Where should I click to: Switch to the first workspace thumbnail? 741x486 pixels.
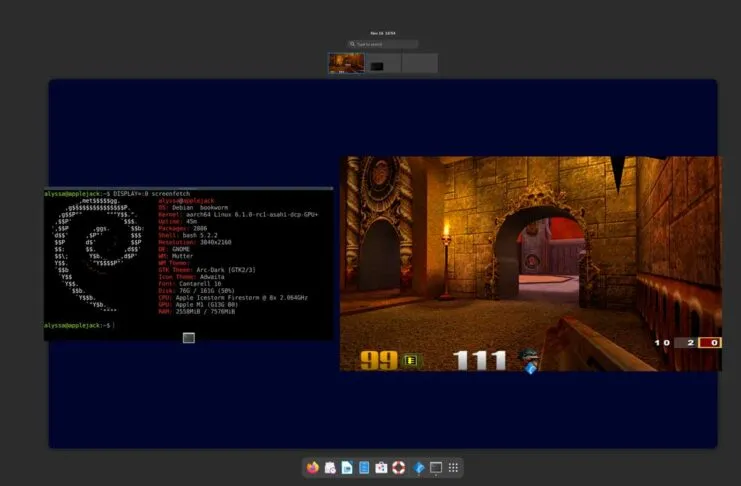(346, 63)
